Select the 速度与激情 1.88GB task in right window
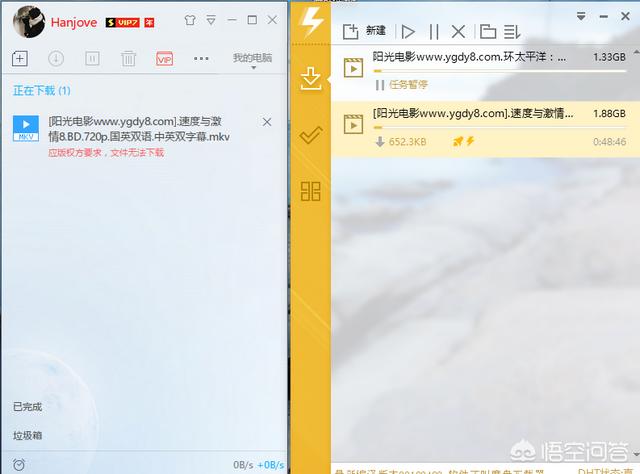Image resolution: width=640 pixels, height=474 pixels. click(485, 129)
